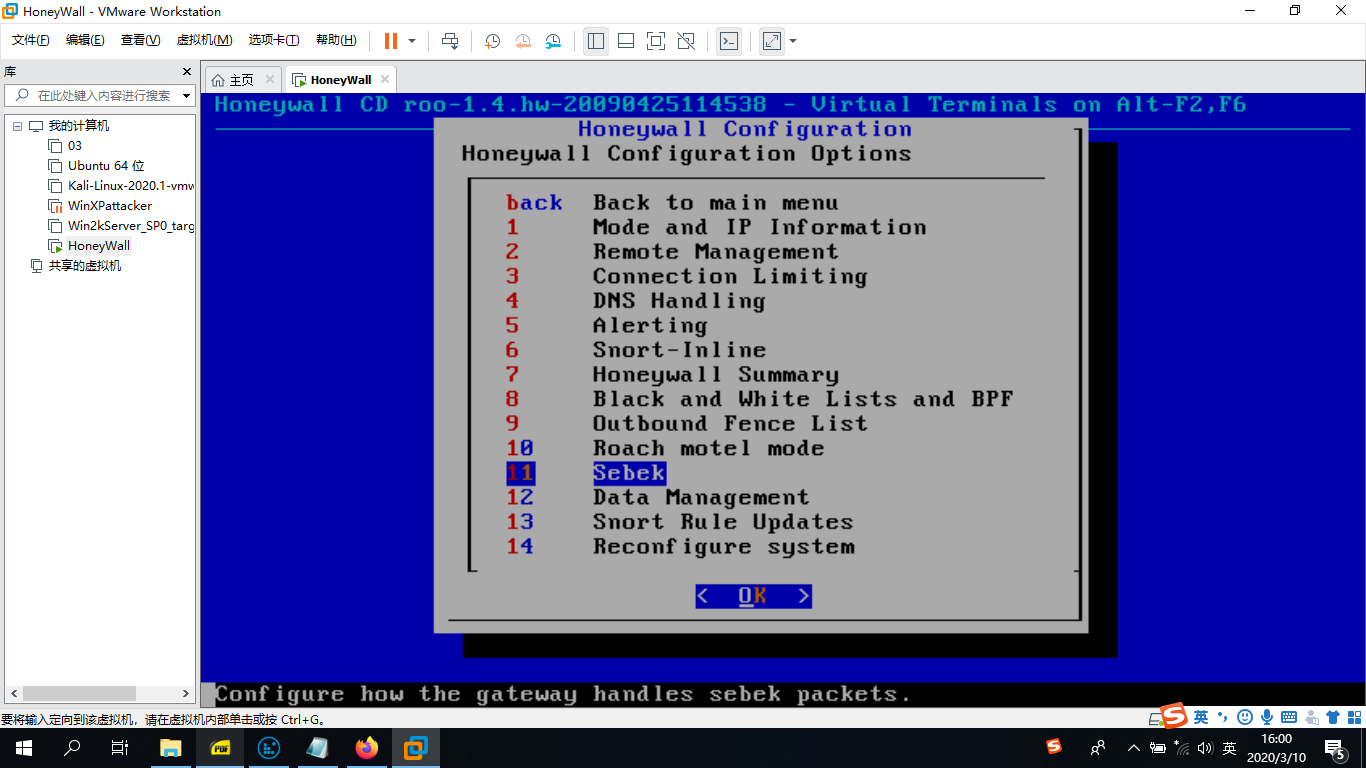Toggle the thumbnail bar view icon
Image resolution: width=1366 pixels, height=768 pixels.
click(626, 41)
